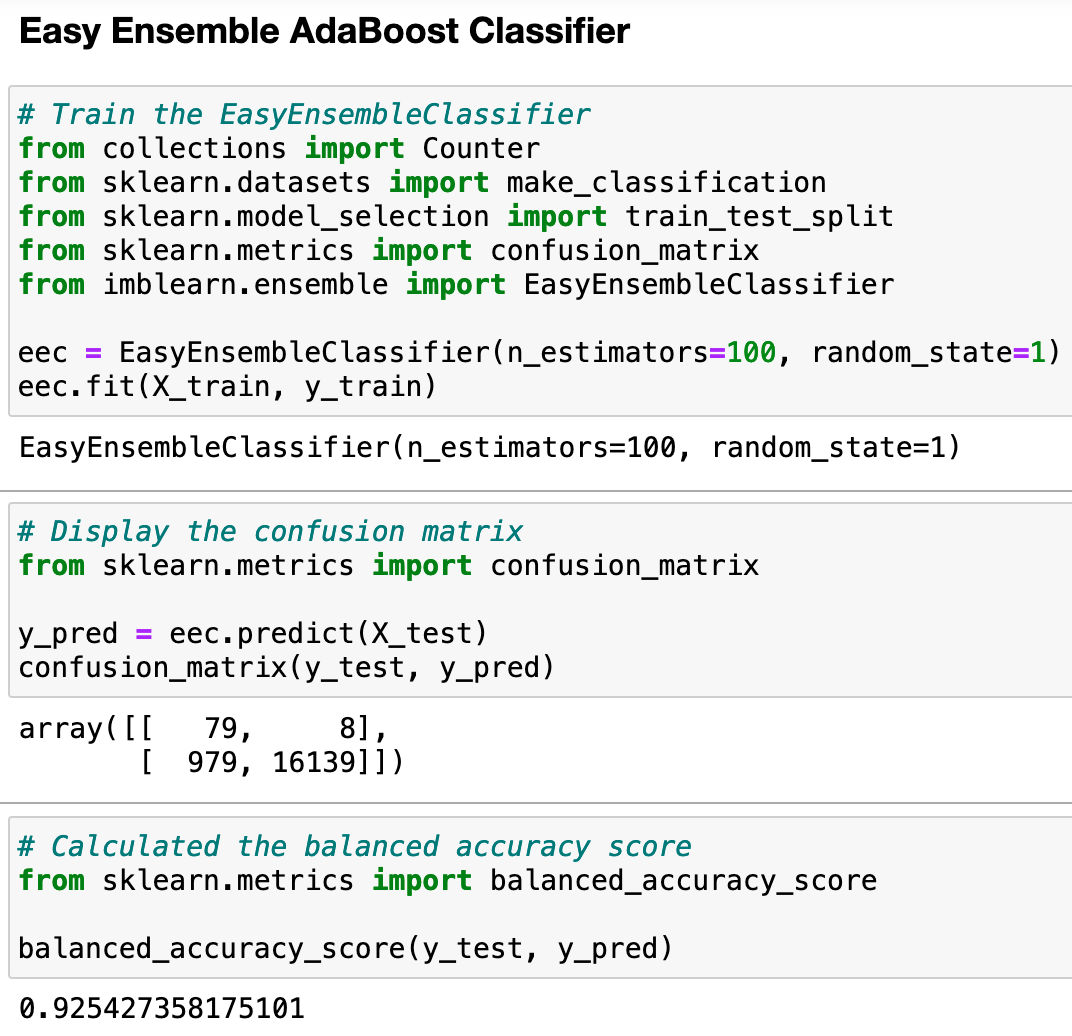Select the '# Display the confusion matrix' comment

point(270,531)
